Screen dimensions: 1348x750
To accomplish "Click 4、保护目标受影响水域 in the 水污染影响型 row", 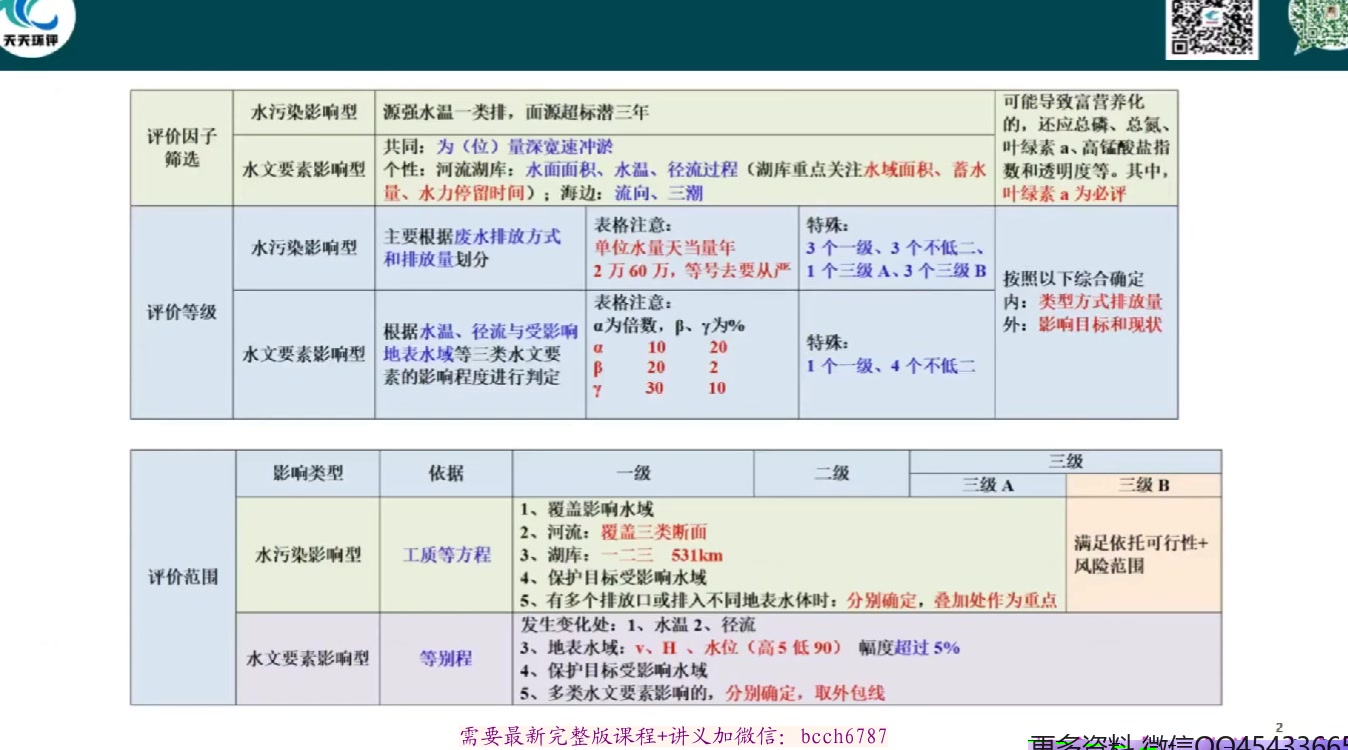I will (x=613, y=578).
